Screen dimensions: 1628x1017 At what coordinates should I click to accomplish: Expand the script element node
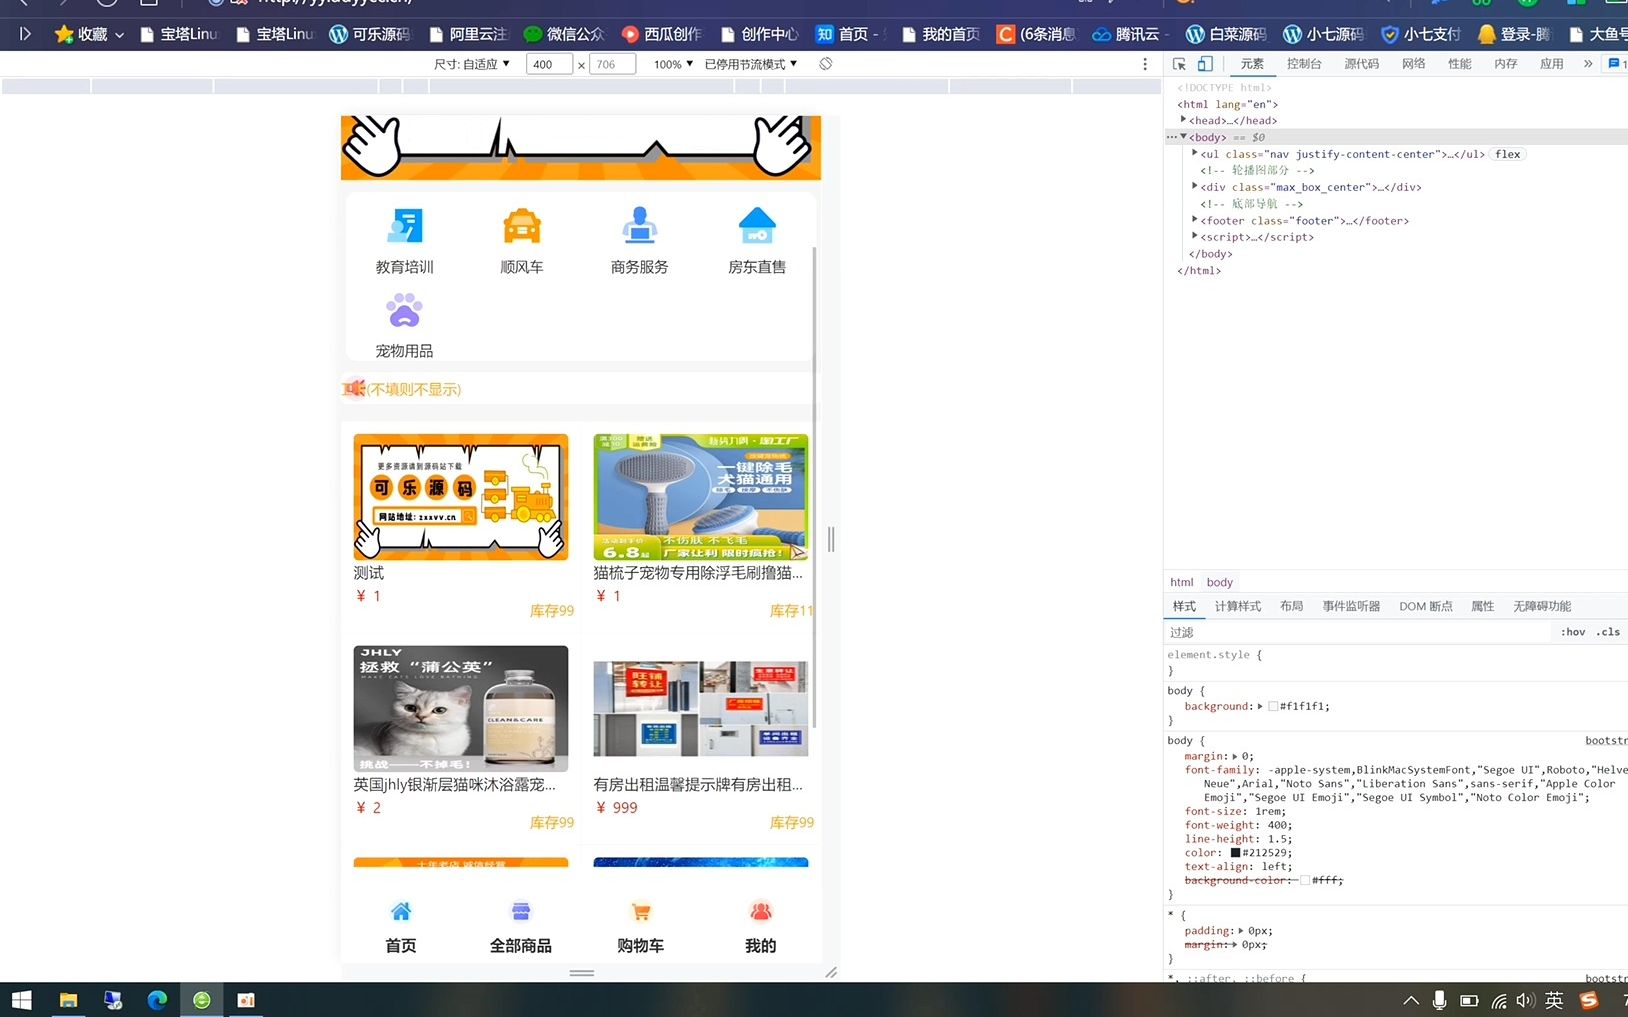(1195, 237)
